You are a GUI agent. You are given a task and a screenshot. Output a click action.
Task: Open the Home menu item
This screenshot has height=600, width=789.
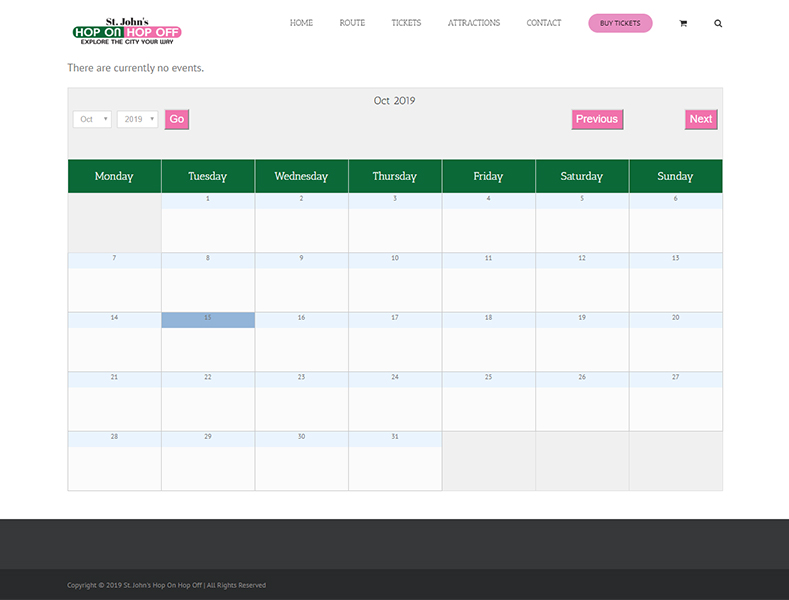[301, 23]
